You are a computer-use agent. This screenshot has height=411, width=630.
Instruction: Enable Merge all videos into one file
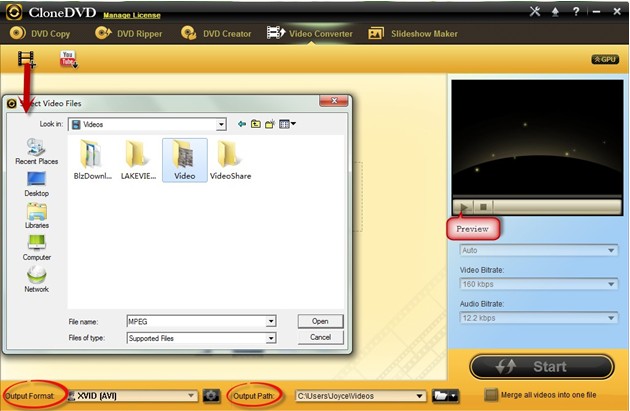pos(491,395)
